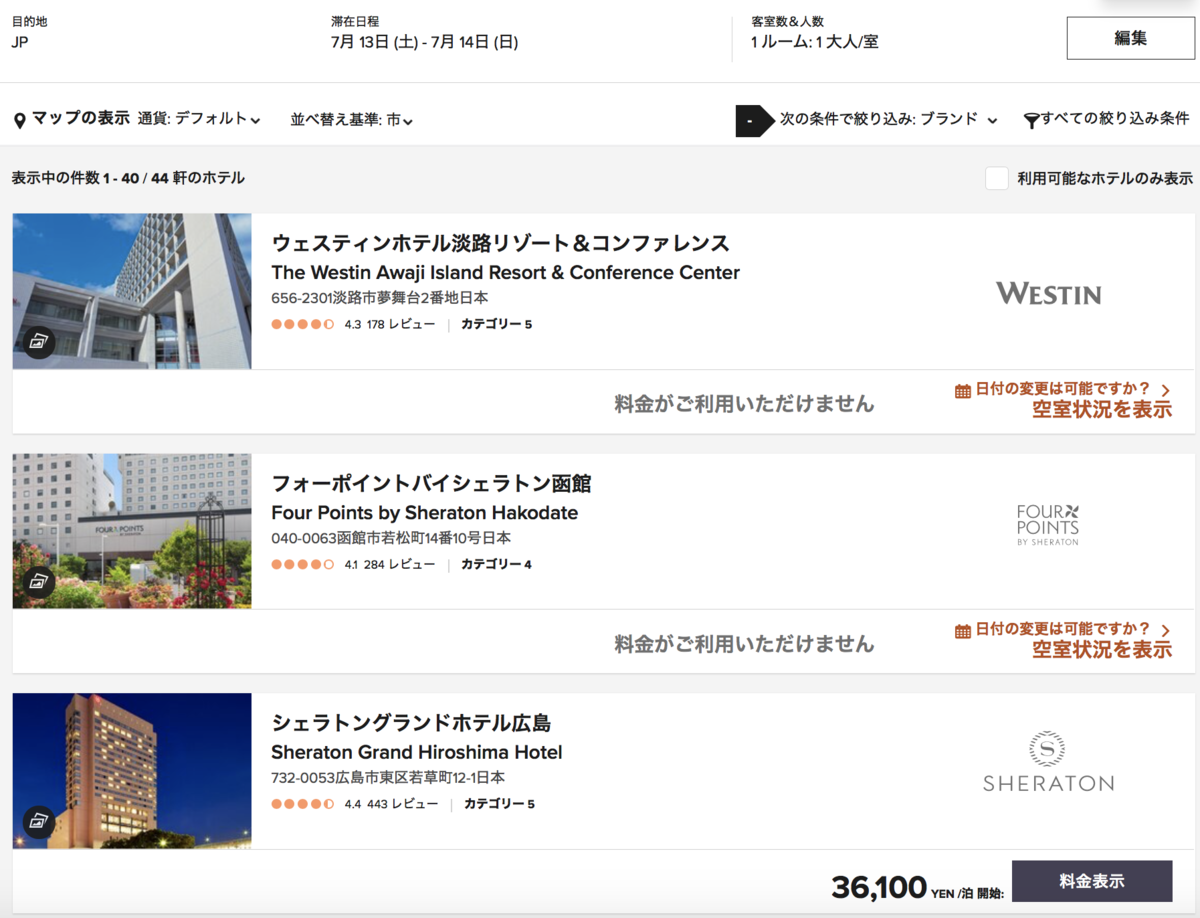This screenshot has height=918, width=1200.
Task: Click Sheraton Grand Hiroshima hotel photo
Action: click(x=132, y=771)
